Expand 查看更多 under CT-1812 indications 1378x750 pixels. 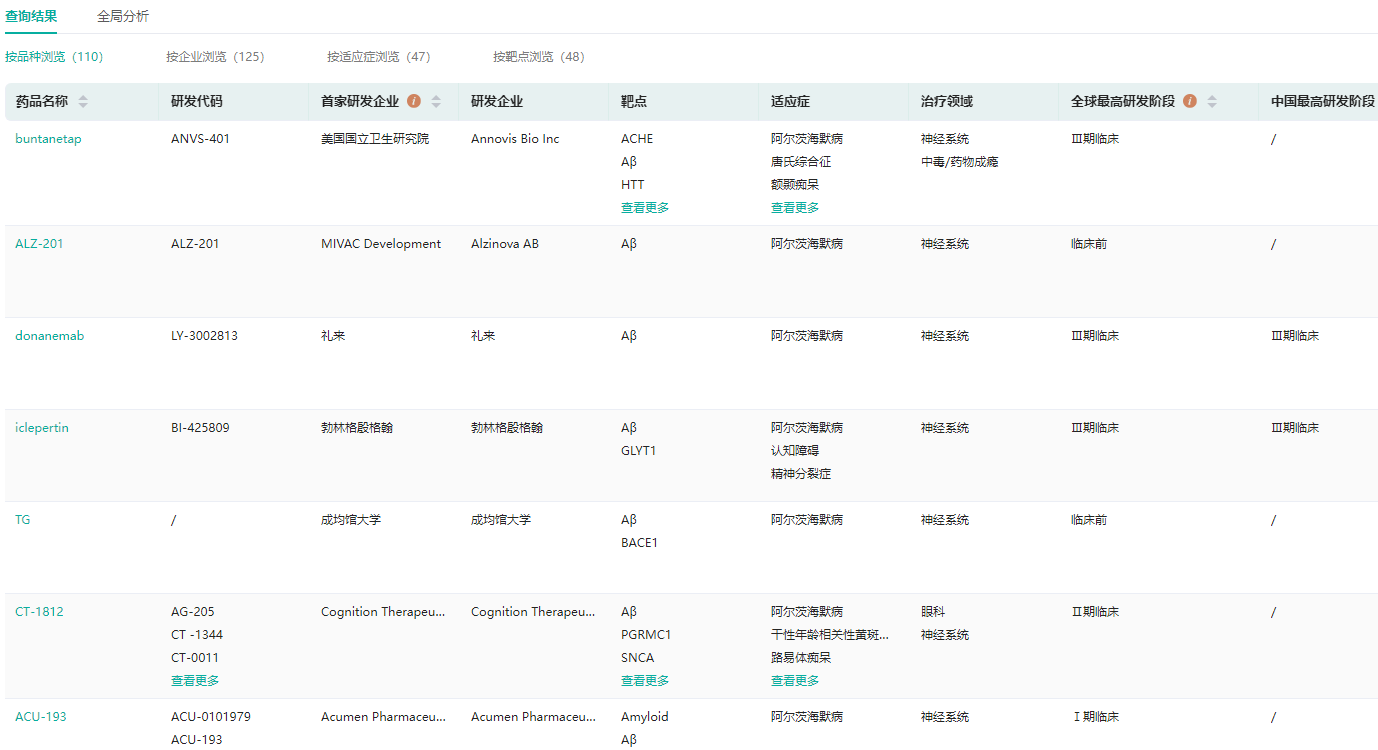(795, 681)
